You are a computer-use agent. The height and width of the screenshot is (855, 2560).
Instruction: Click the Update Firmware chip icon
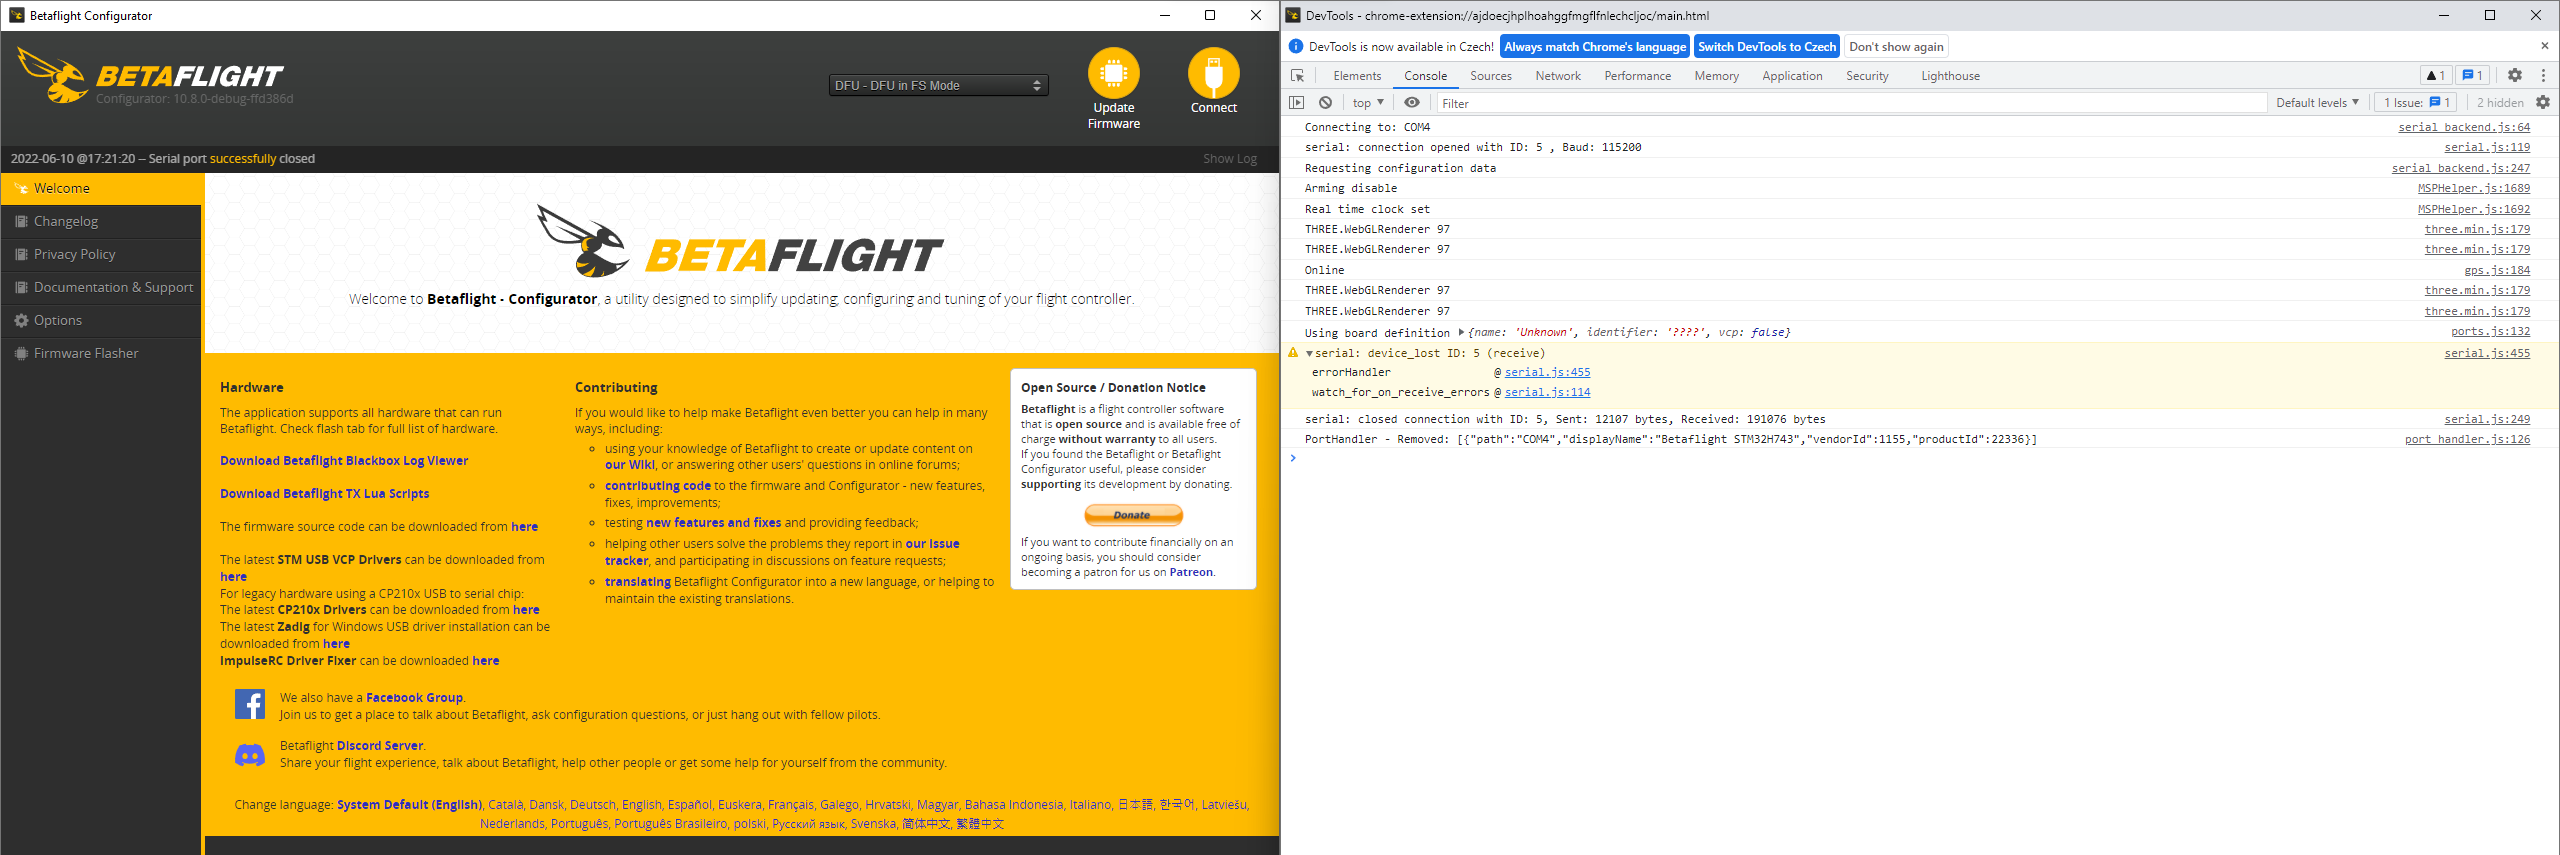(1113, 73)
